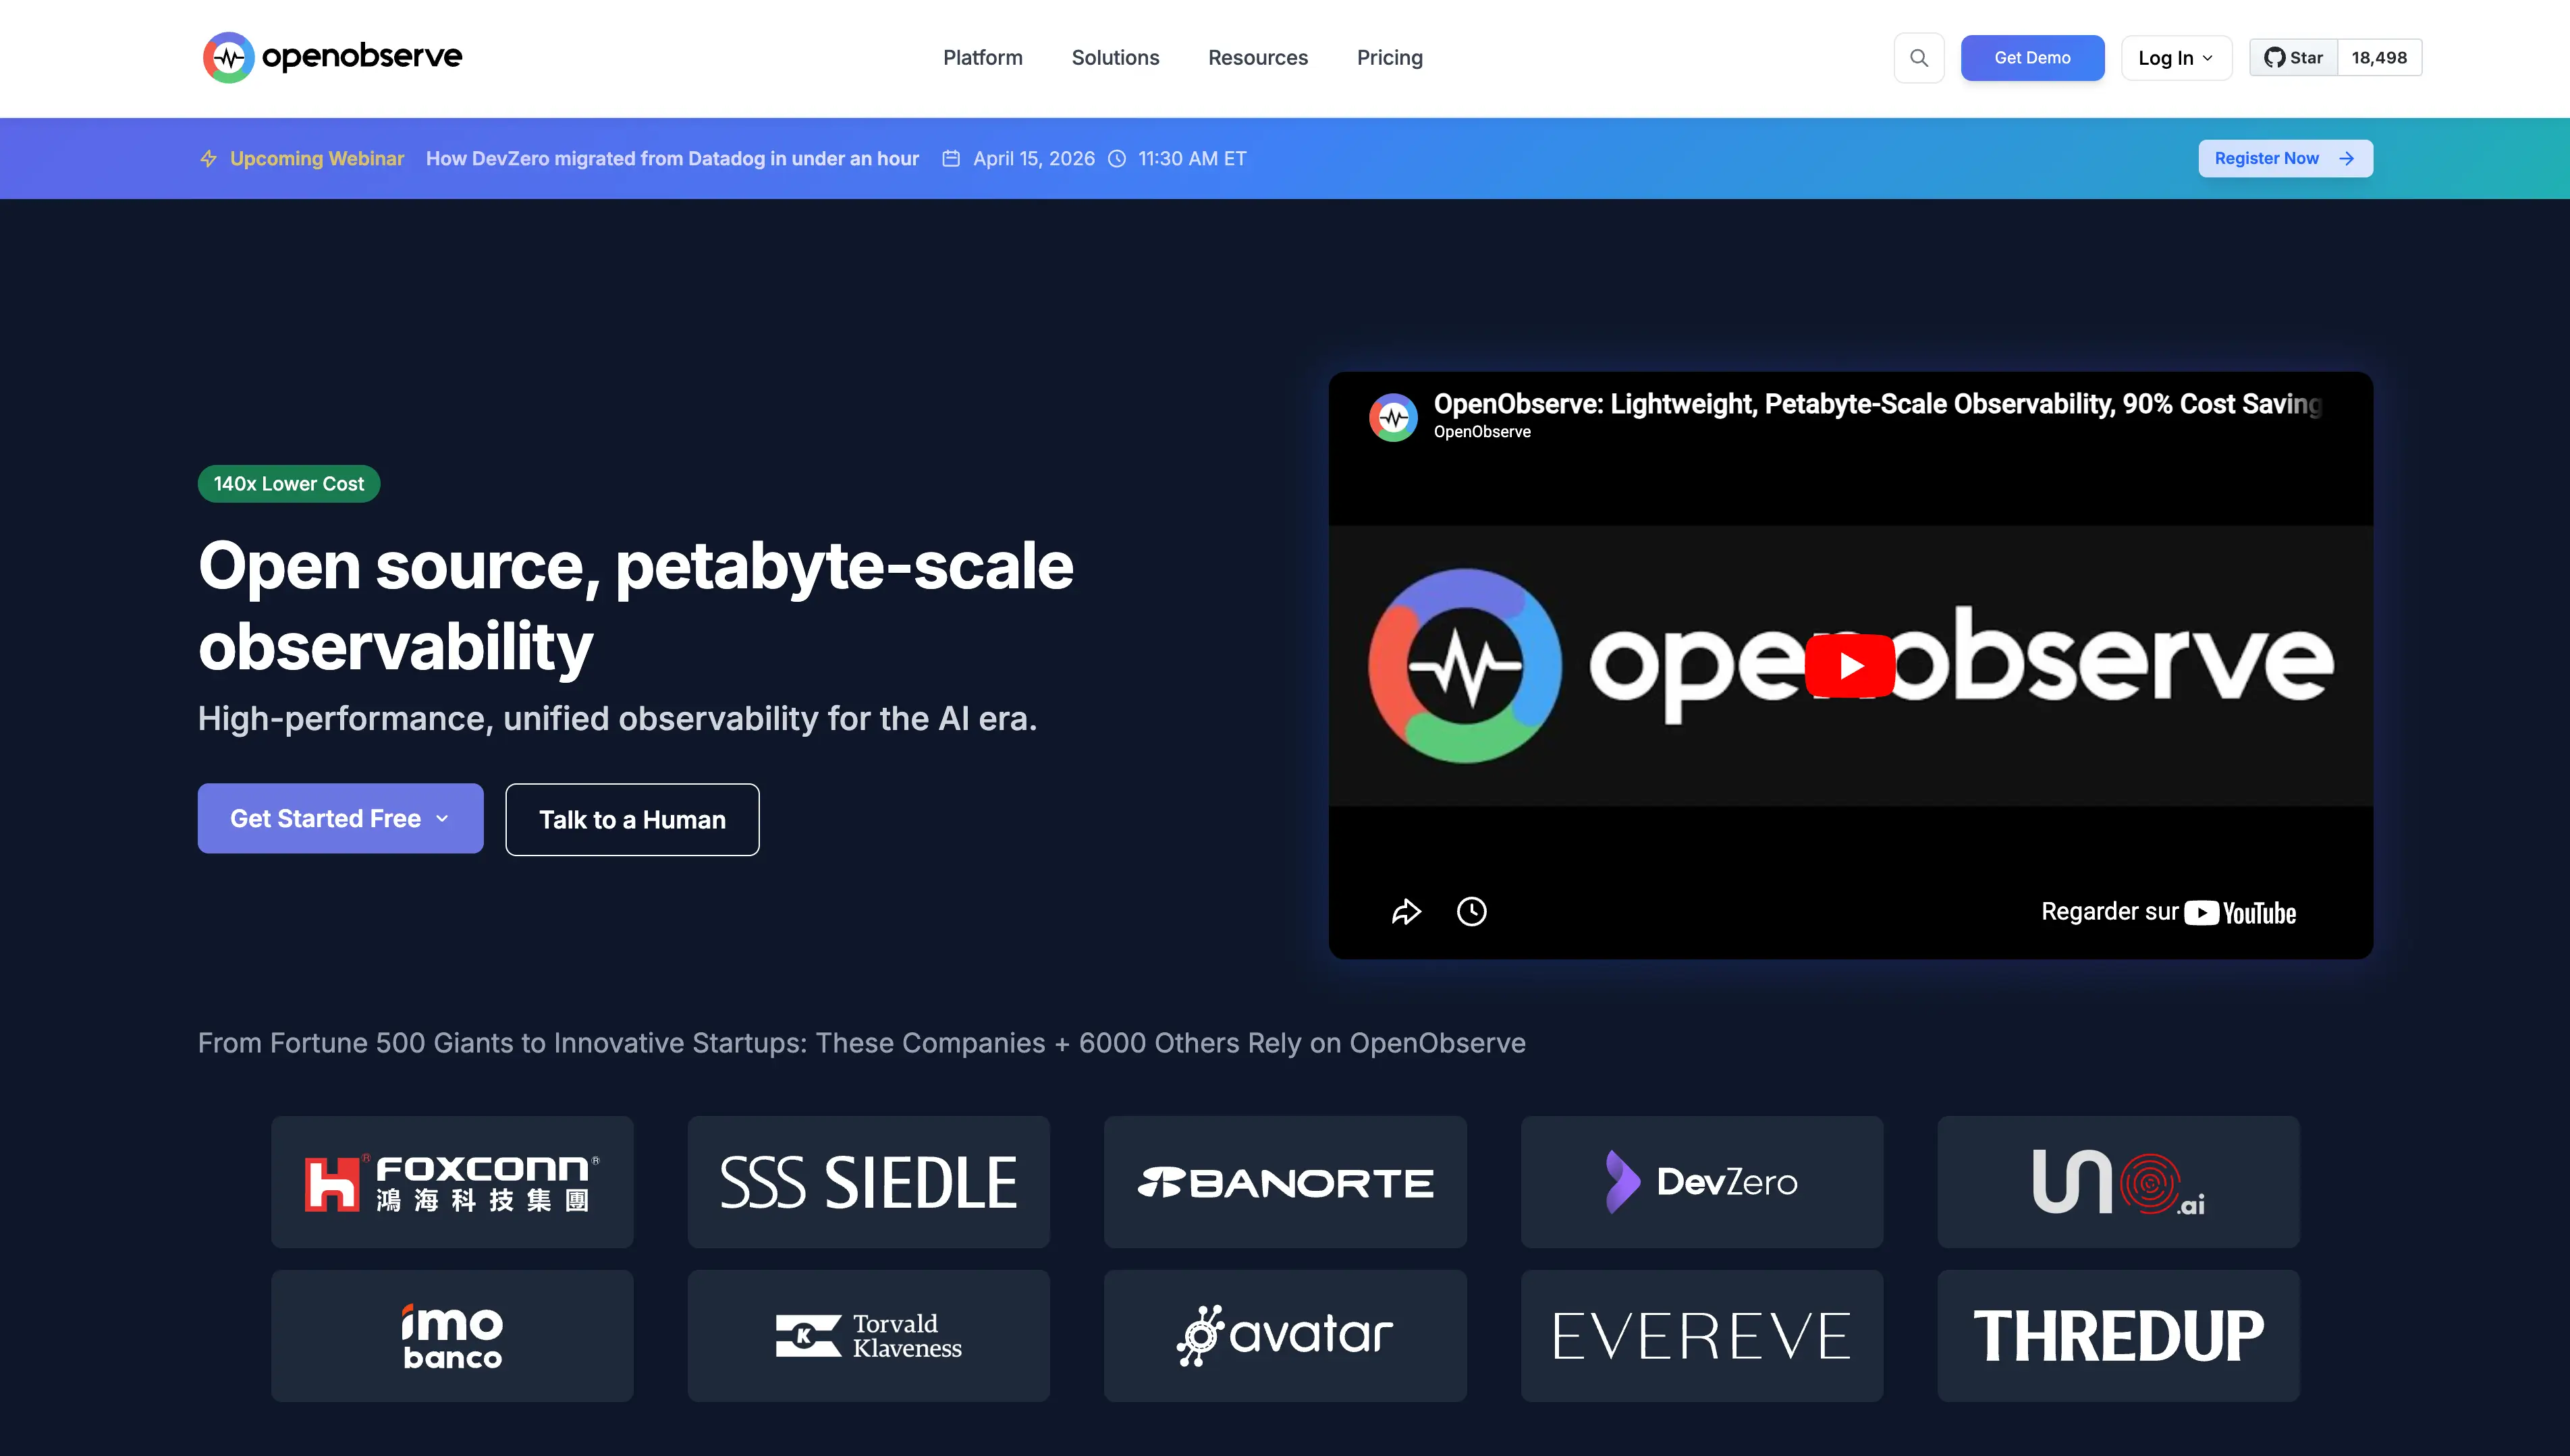Click the Watch Later clock icon
The width and height of the screenshot is (2570, 1456).
(x=1471, y=911)
